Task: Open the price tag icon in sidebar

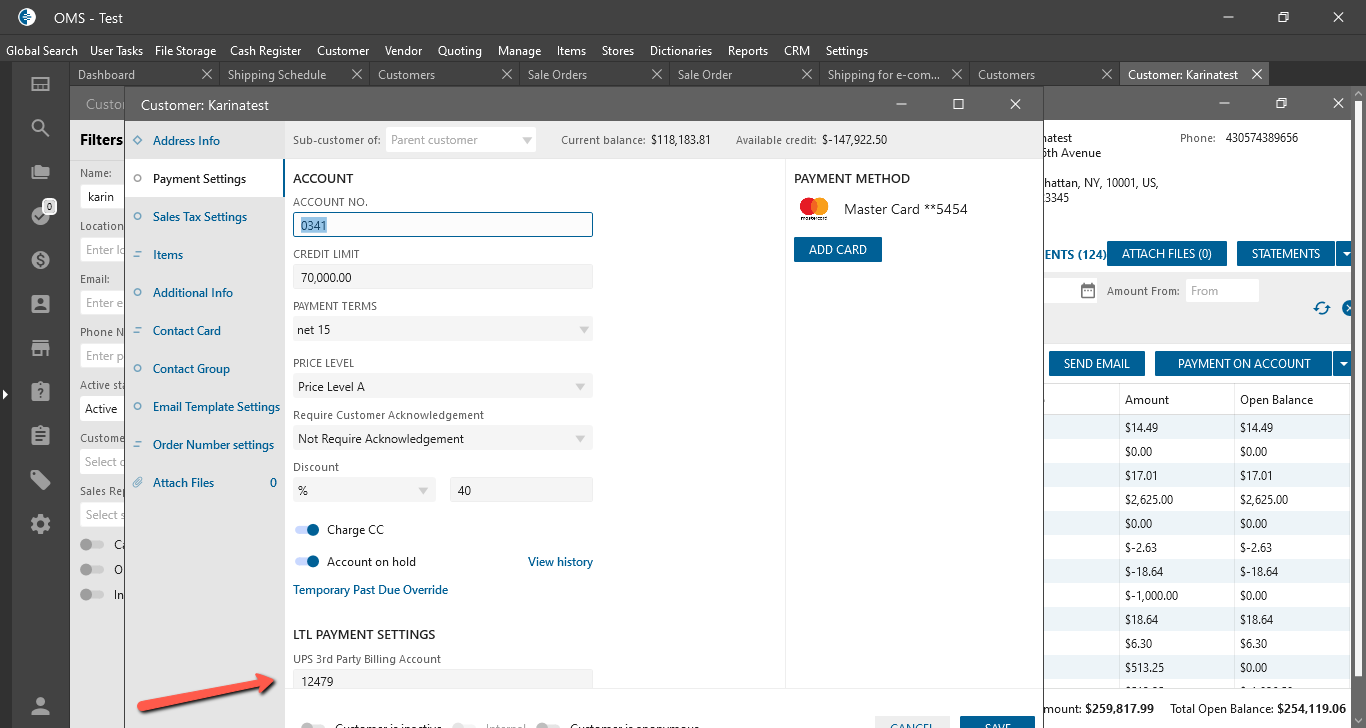Action: (40, 480)
